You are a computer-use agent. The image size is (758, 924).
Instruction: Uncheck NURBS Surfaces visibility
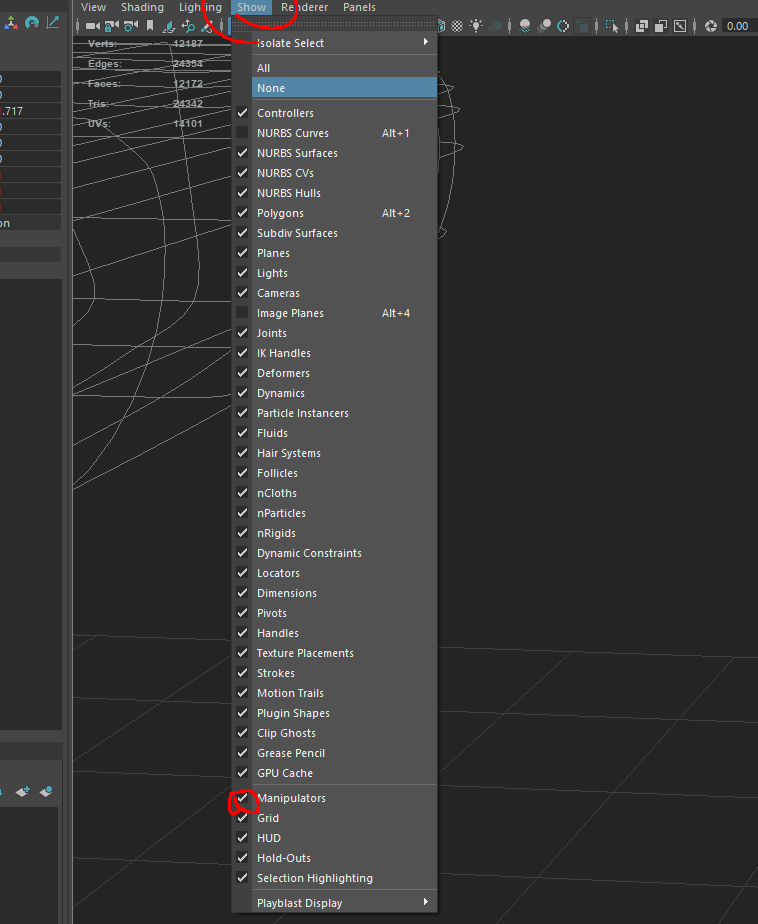coord(242,153)
